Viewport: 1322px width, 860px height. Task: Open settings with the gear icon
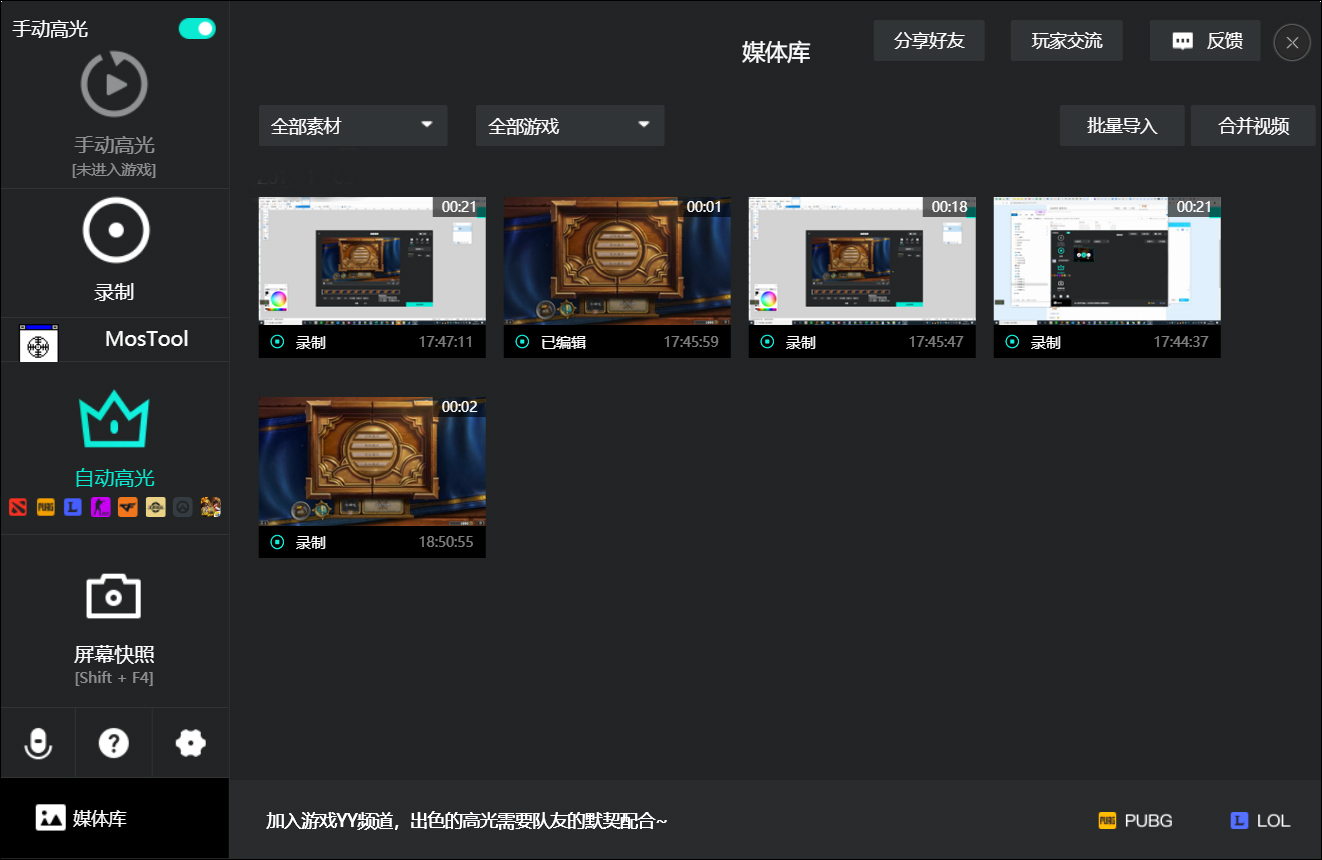190,743
